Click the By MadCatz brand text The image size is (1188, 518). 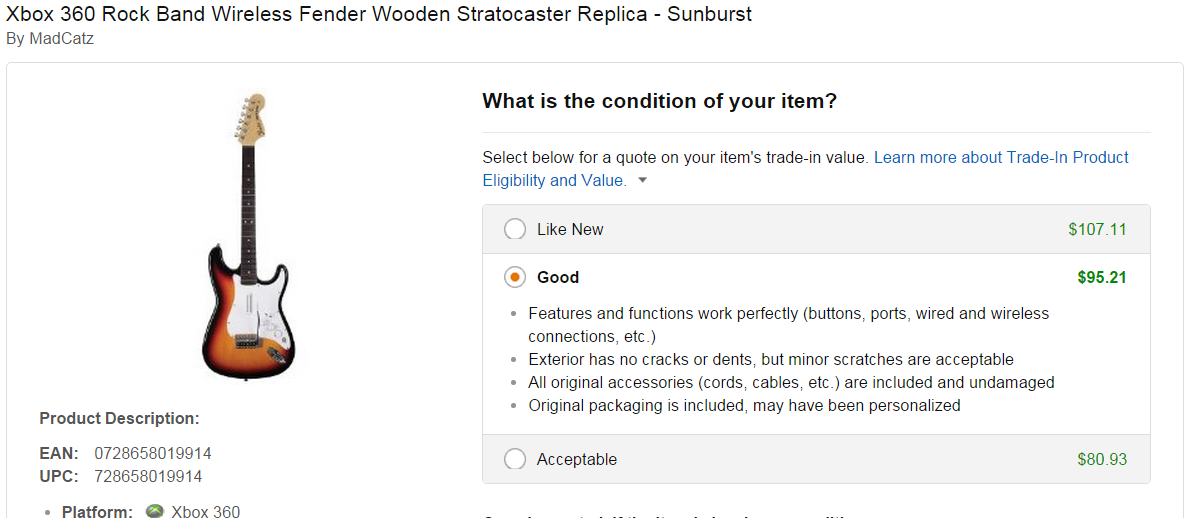coord(49,38)
